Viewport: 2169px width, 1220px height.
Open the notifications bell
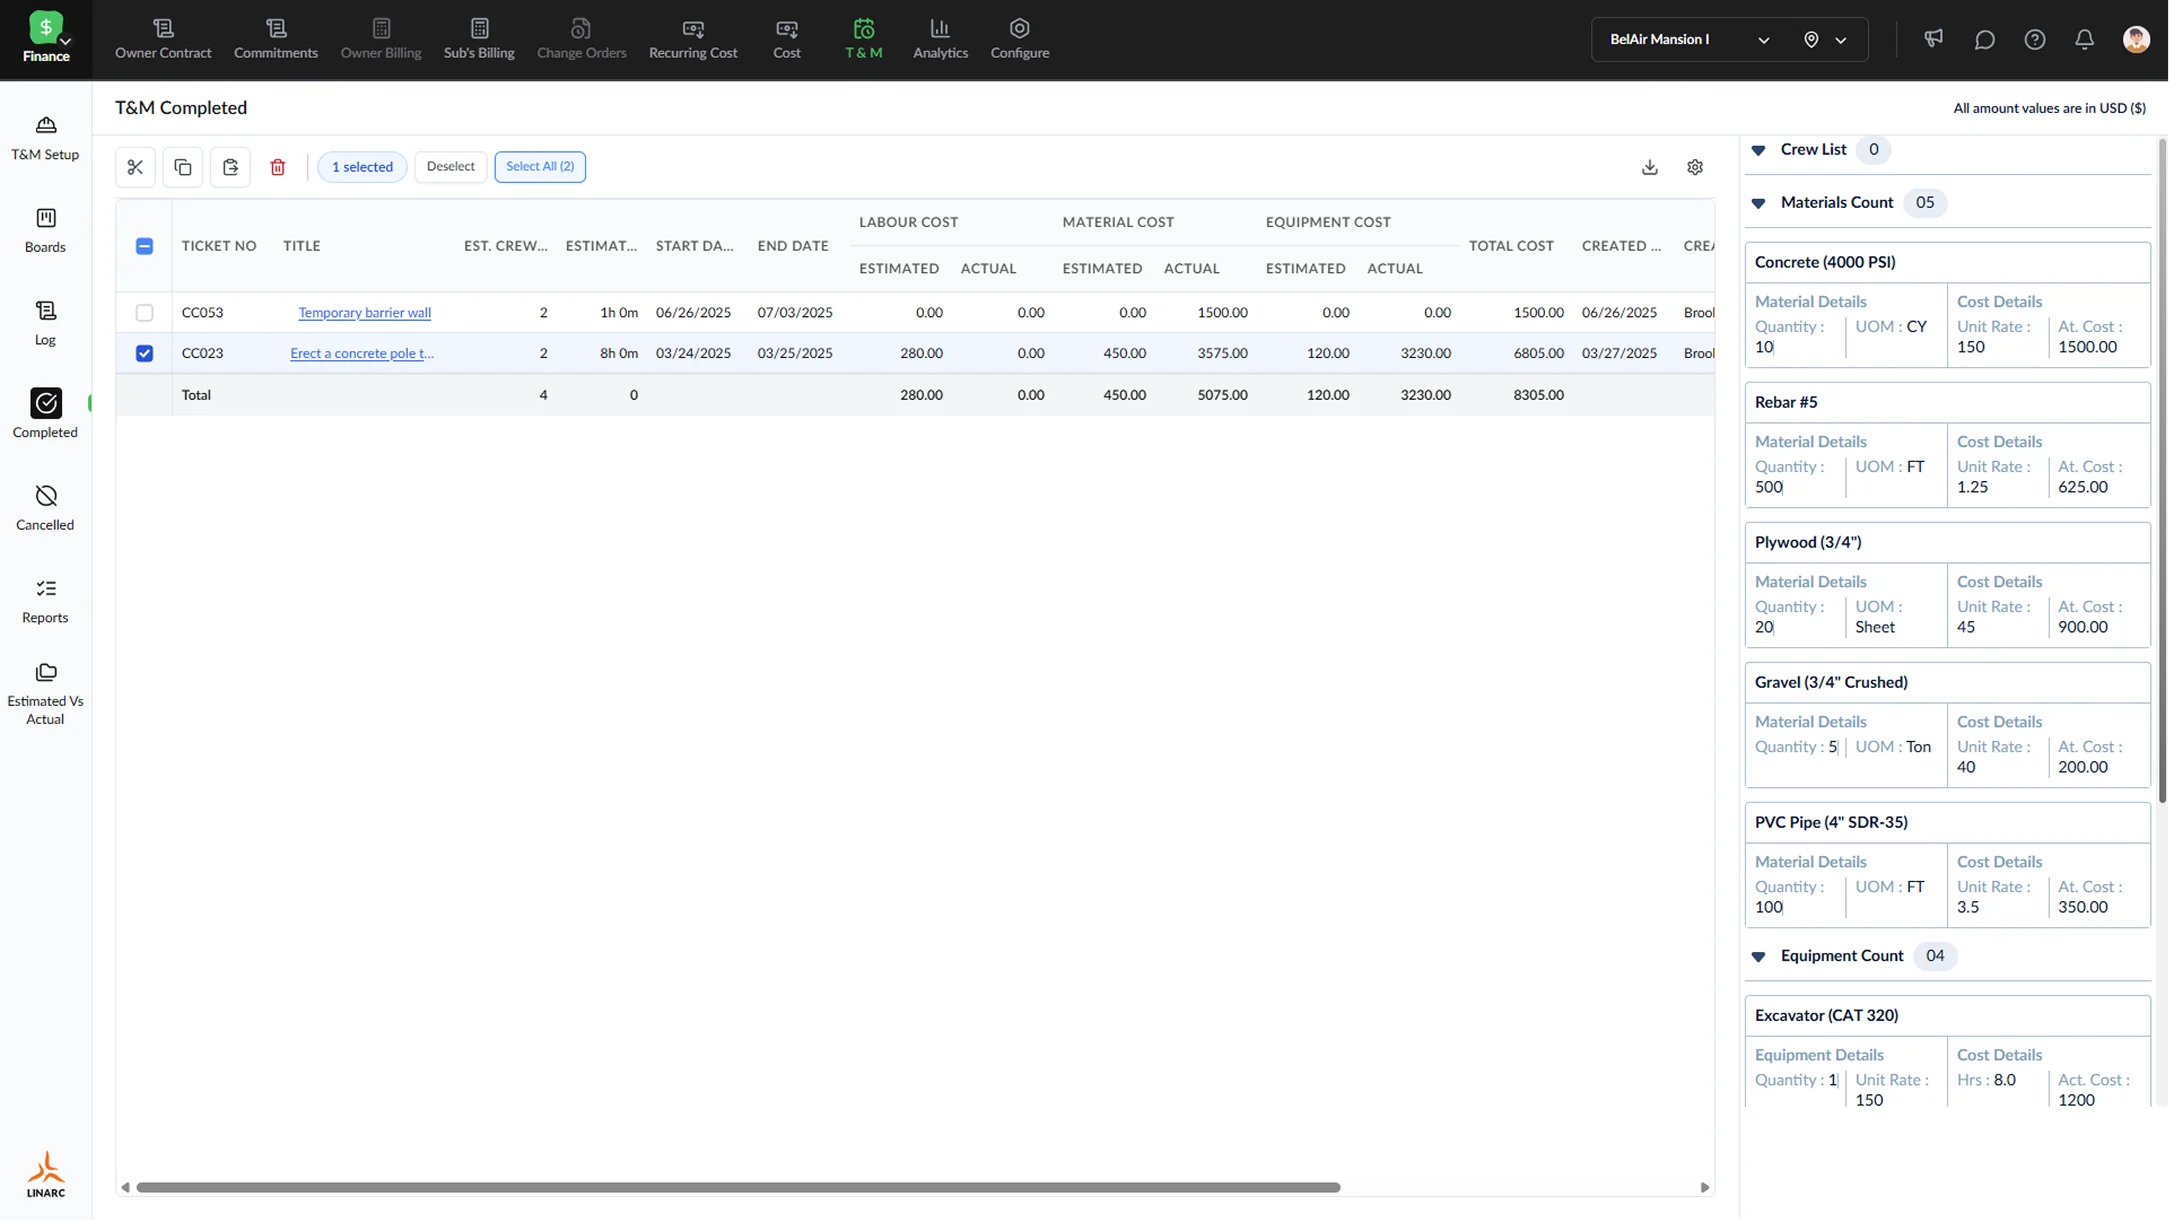pos(2084,40)
